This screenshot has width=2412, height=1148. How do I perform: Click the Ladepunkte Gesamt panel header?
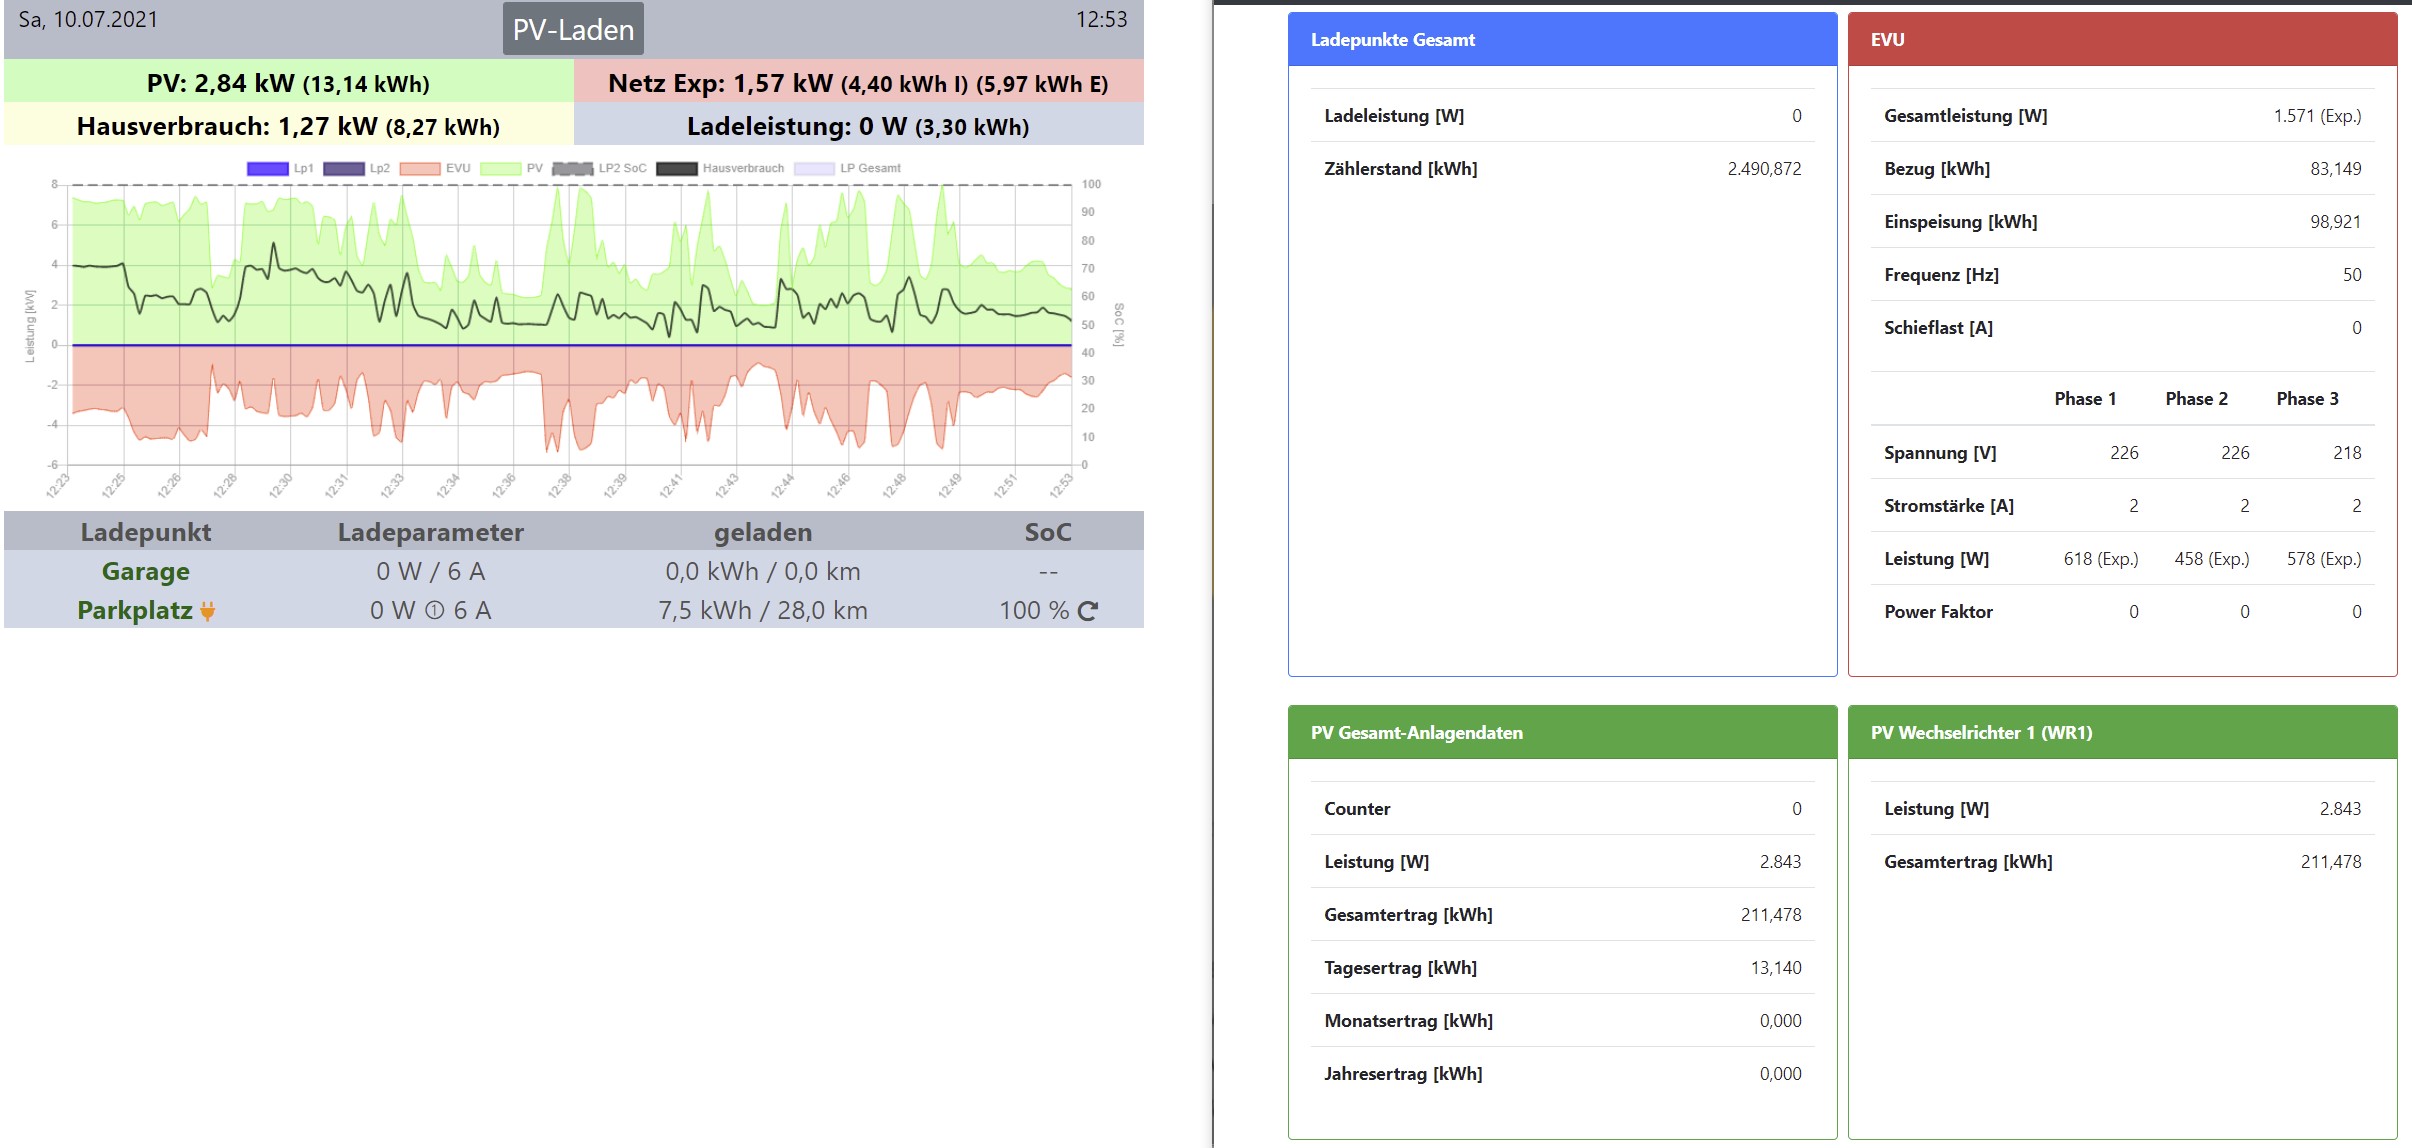pyautogui.click(x=1562, y=40)
